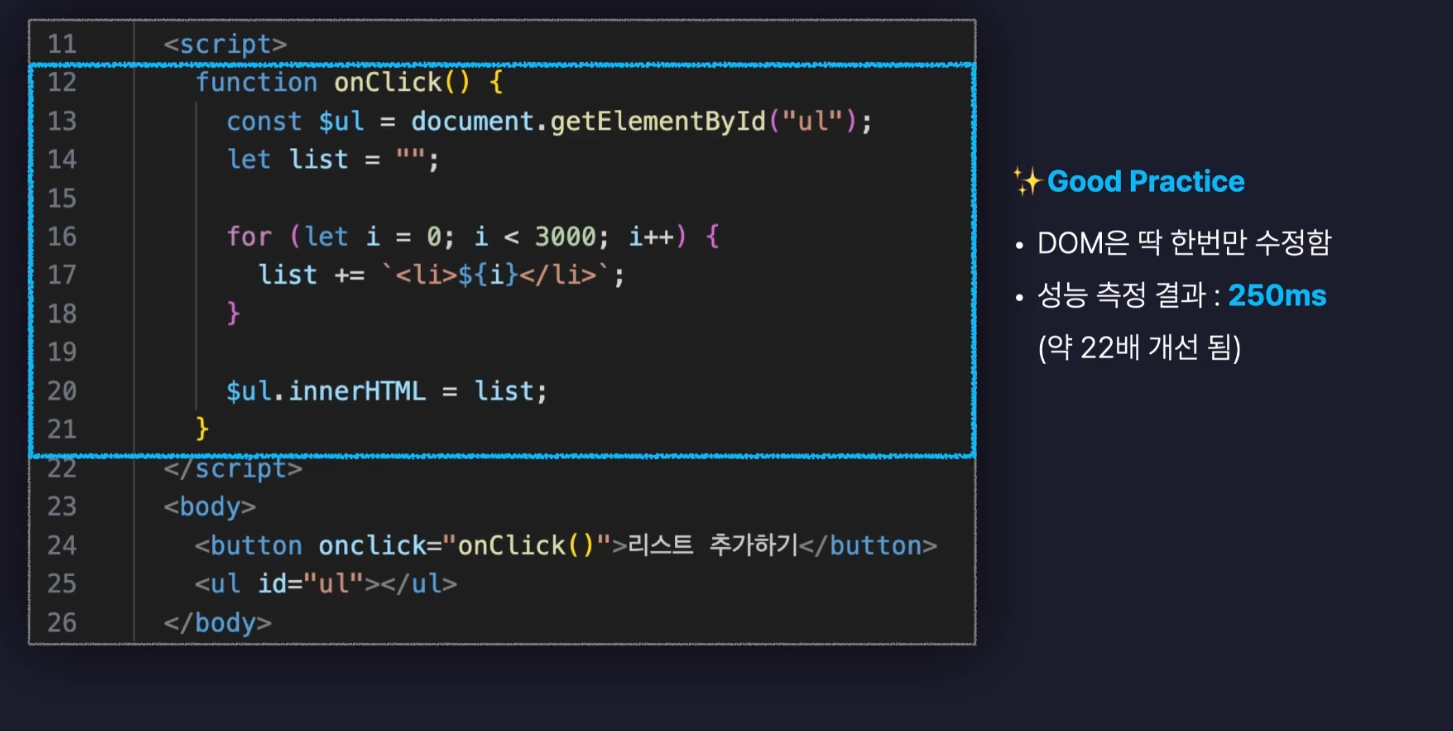This screenshot has height=731, width=1453.
Task: Click line number 16 in the gutter
Action: click(61, 236)
